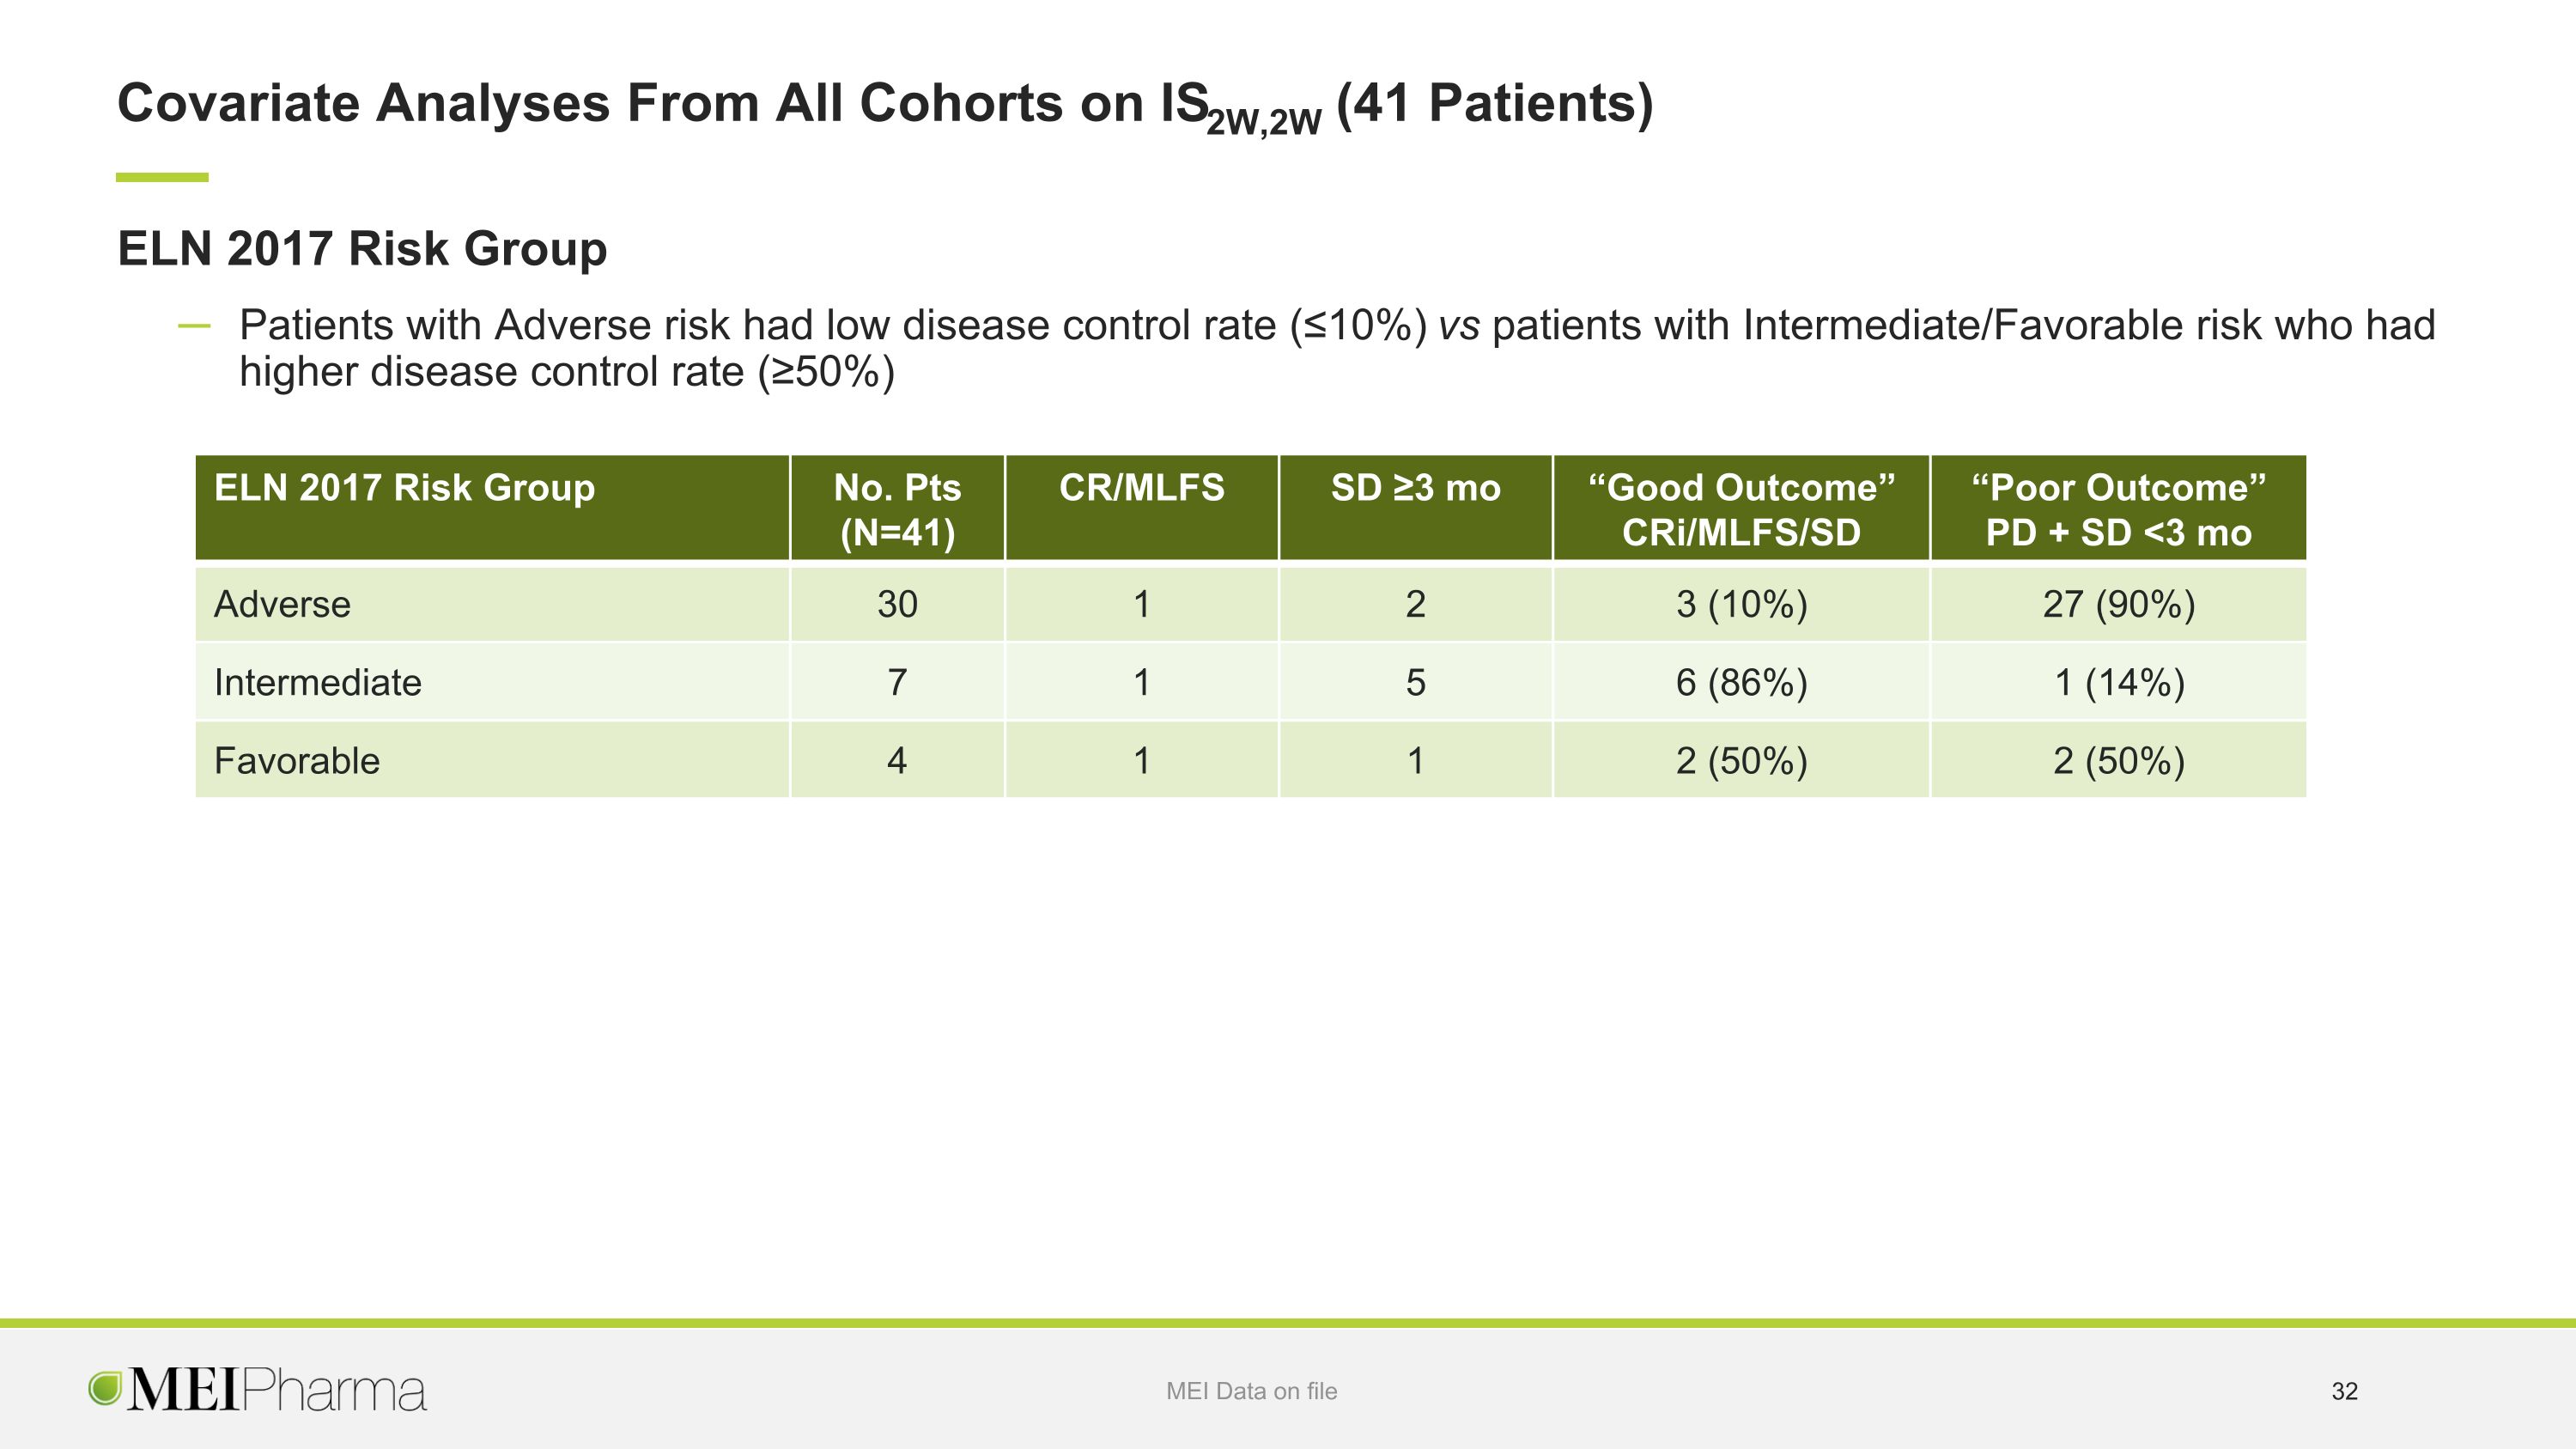Click the 'MEI Data on file' footer text

click(x=1251, y=1391)
